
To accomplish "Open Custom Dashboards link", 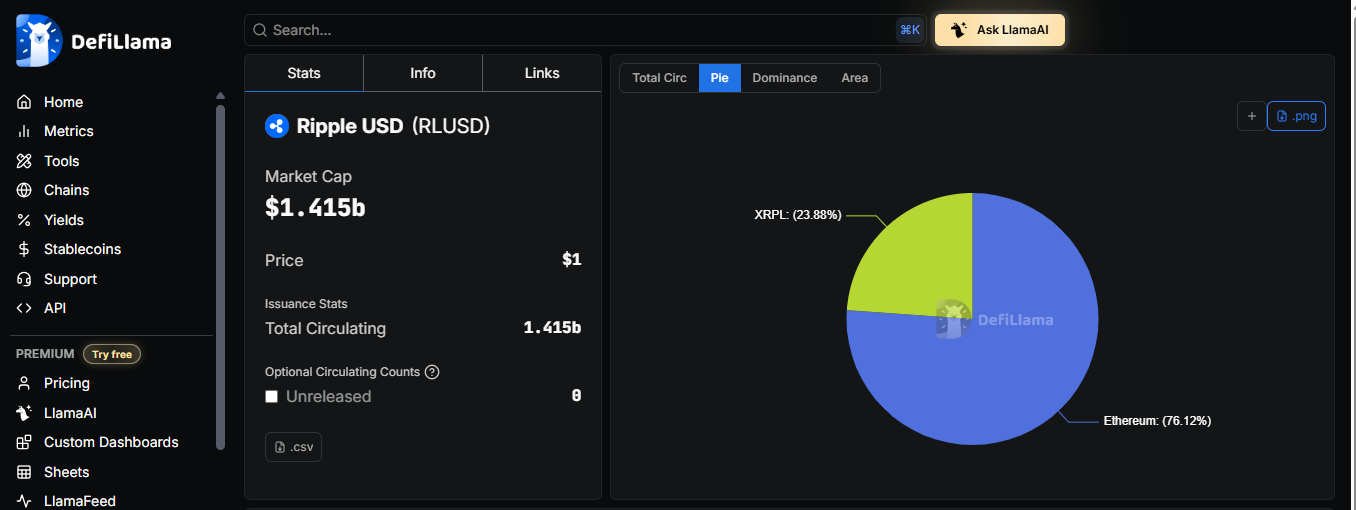I will [x=111, y=442].
